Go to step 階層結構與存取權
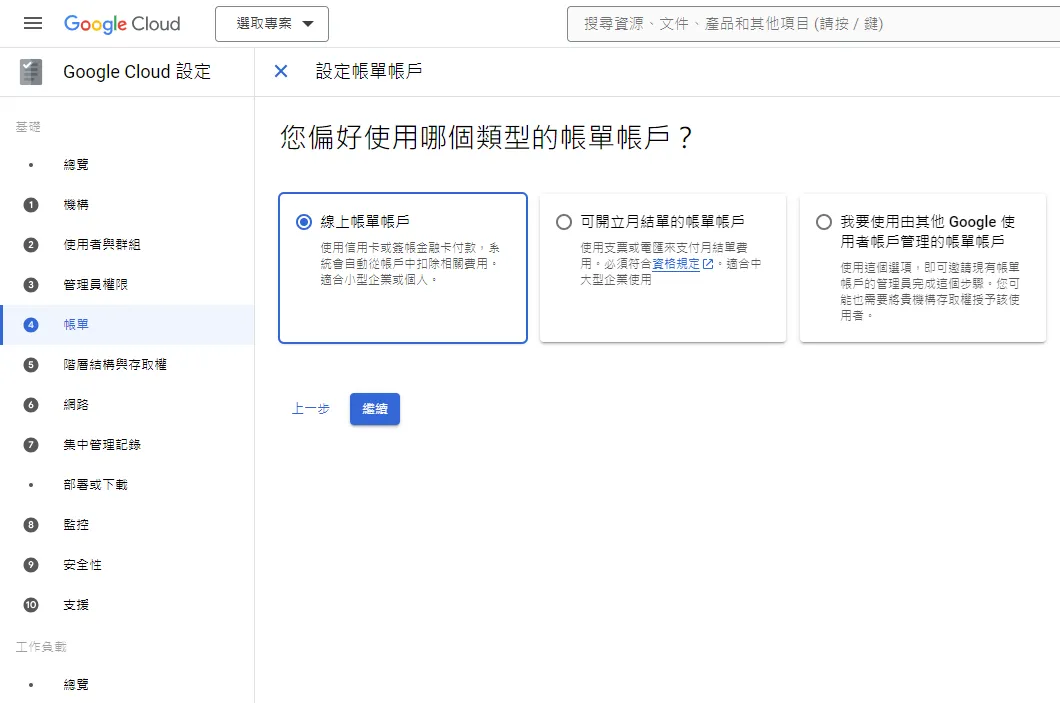 (115, 364)
